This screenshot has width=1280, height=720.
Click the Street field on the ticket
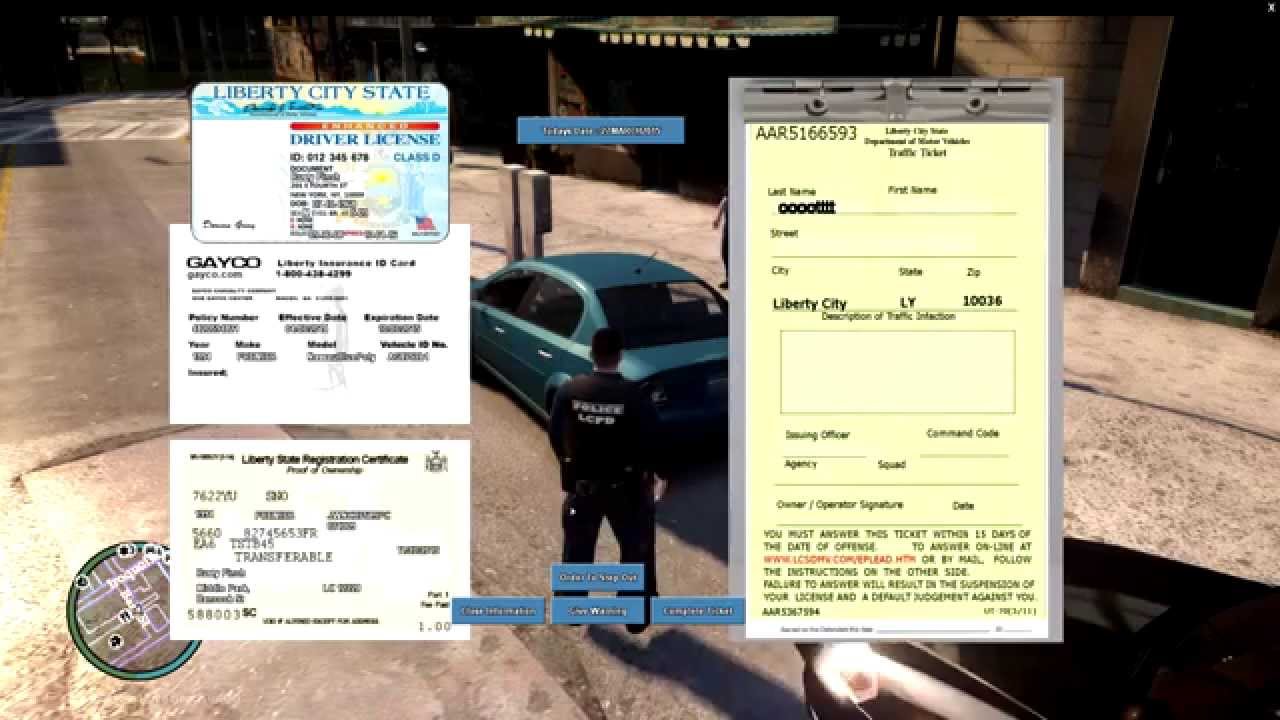(x=893, y=248)
